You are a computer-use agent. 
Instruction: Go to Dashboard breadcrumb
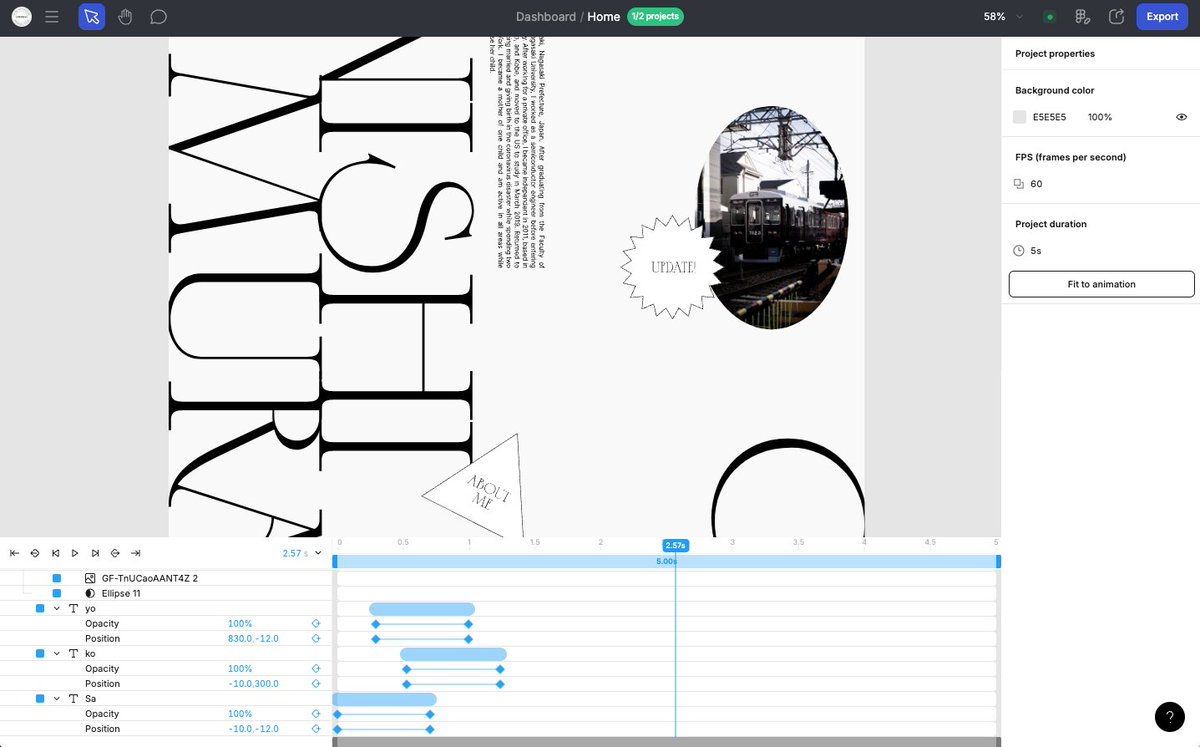click(x=546, y=17)
